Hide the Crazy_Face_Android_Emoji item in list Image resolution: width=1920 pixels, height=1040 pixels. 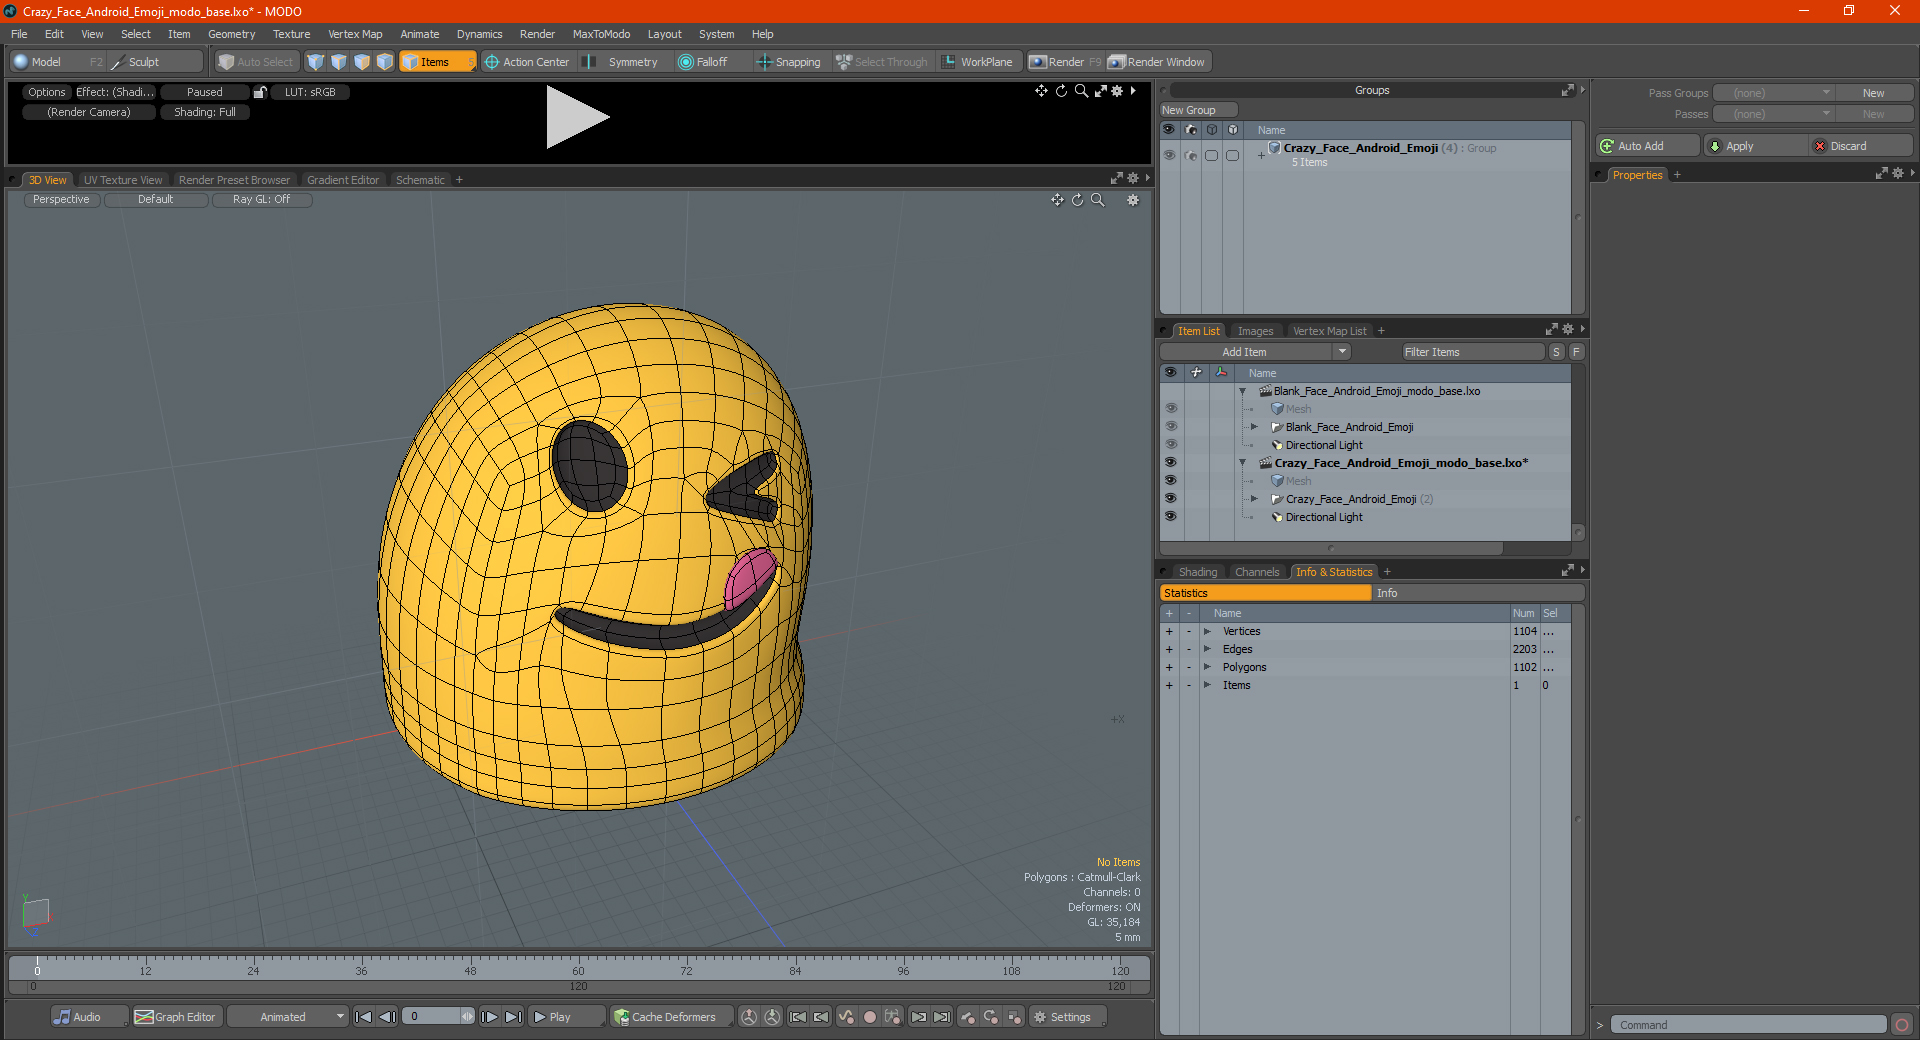coord(1170,498)
